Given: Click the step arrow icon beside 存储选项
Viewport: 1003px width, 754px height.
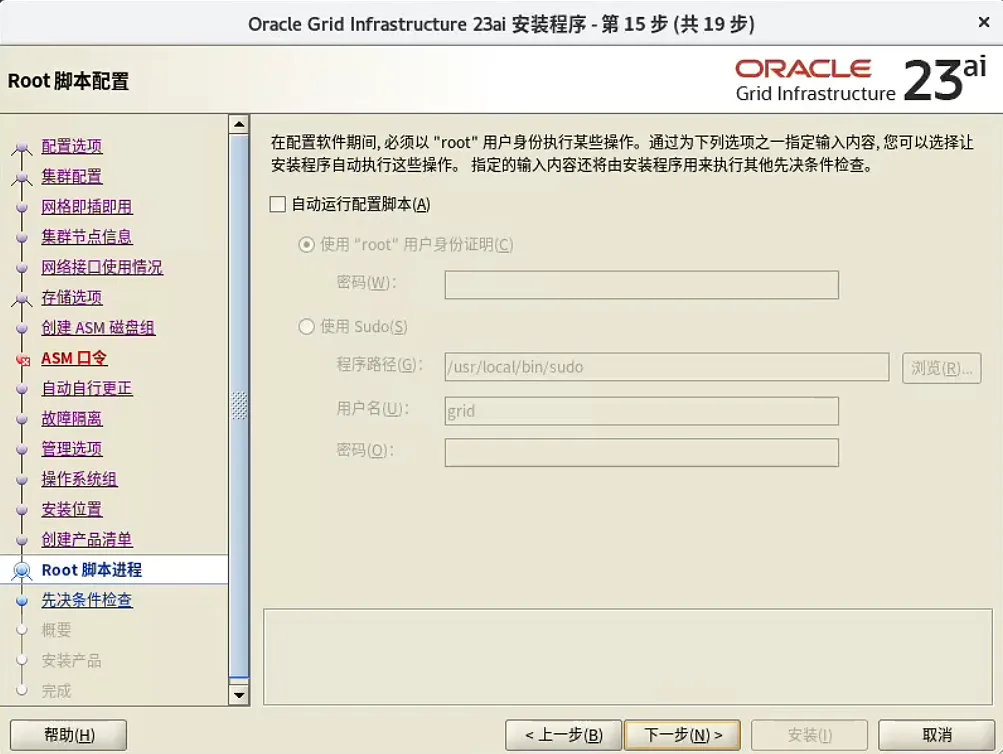Looking at the screenshot, I should click(24, 297).
